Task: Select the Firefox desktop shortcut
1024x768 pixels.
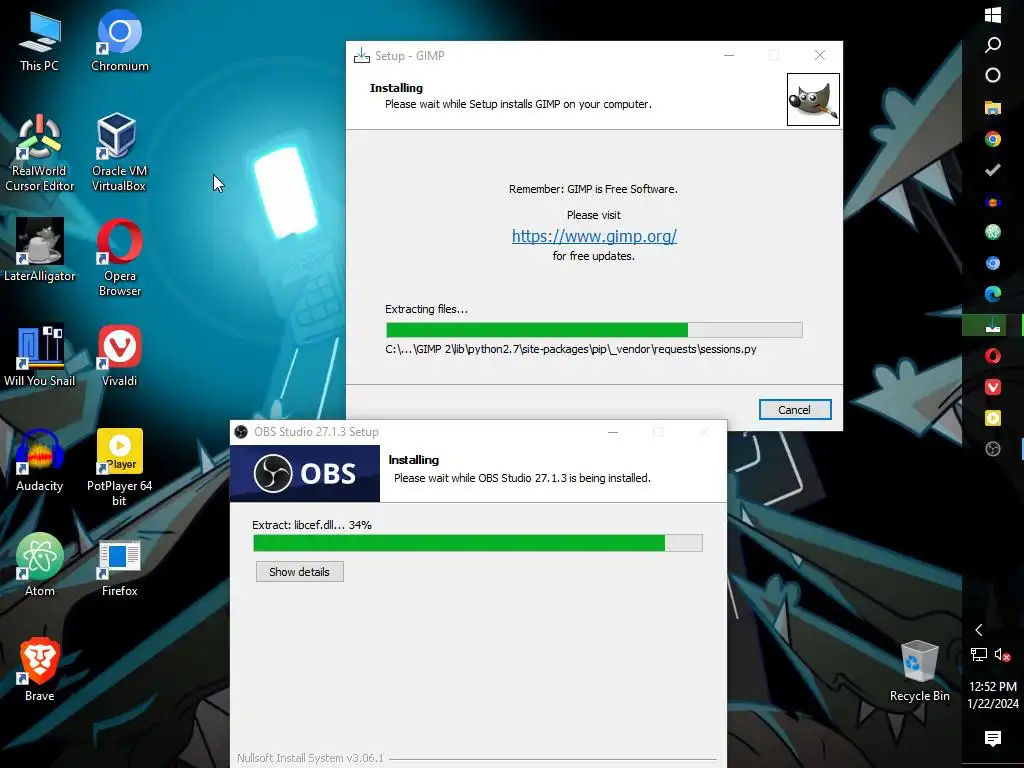Action: pyautogui.click(x=120, y=568)
